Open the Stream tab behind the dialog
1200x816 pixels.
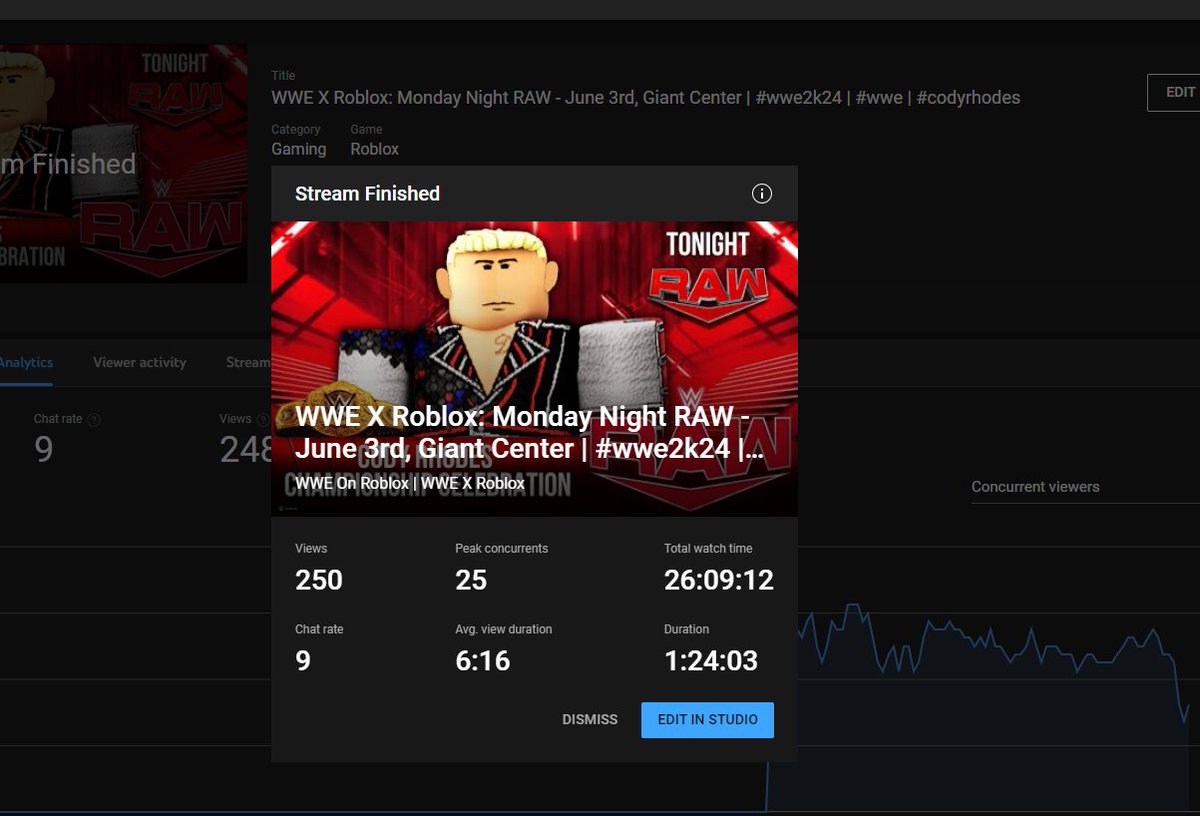[248, 362]
